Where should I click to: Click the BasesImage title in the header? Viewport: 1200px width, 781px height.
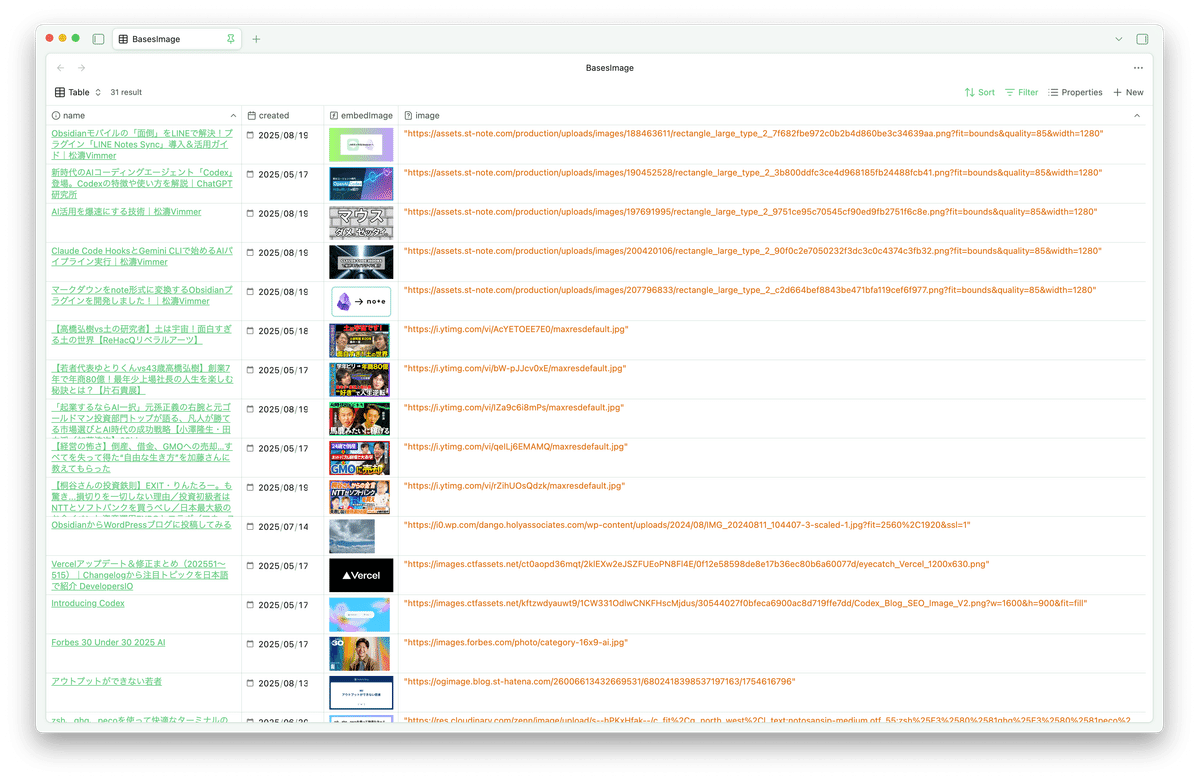point(610,68)
